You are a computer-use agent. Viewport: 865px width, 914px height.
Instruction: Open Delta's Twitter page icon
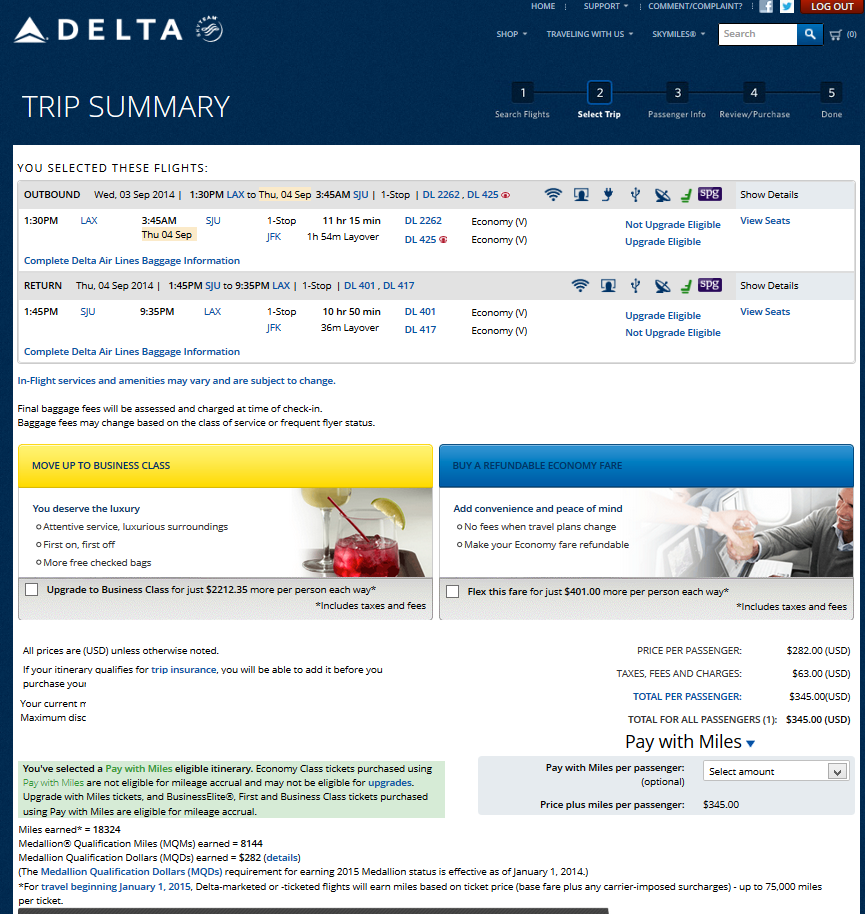[787, 6]
